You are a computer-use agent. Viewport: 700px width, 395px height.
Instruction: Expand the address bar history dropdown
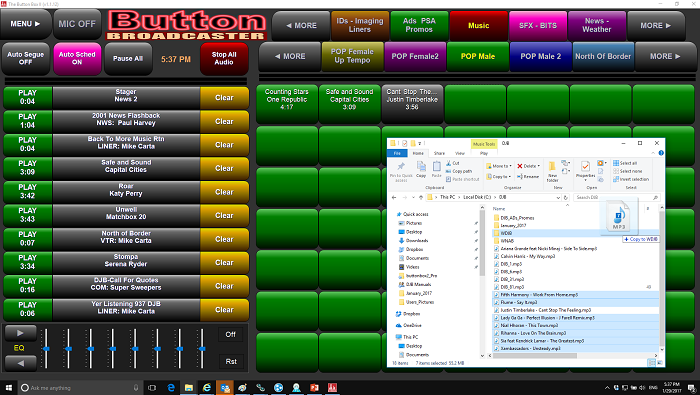point(558,197)
